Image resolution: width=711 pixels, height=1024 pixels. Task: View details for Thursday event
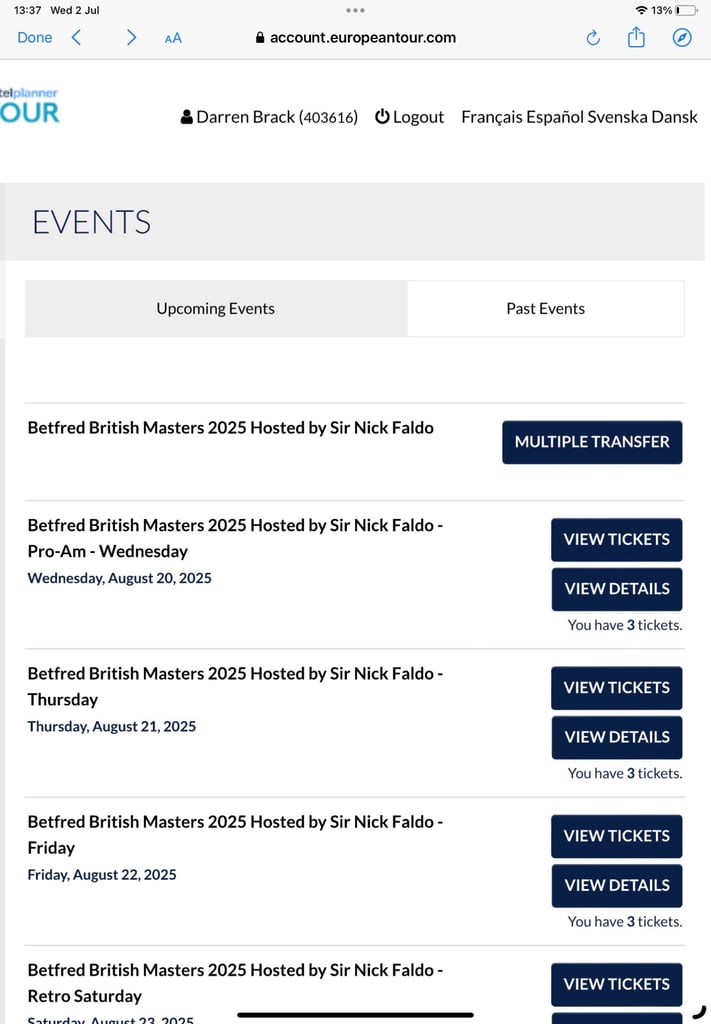click(616, 737)
